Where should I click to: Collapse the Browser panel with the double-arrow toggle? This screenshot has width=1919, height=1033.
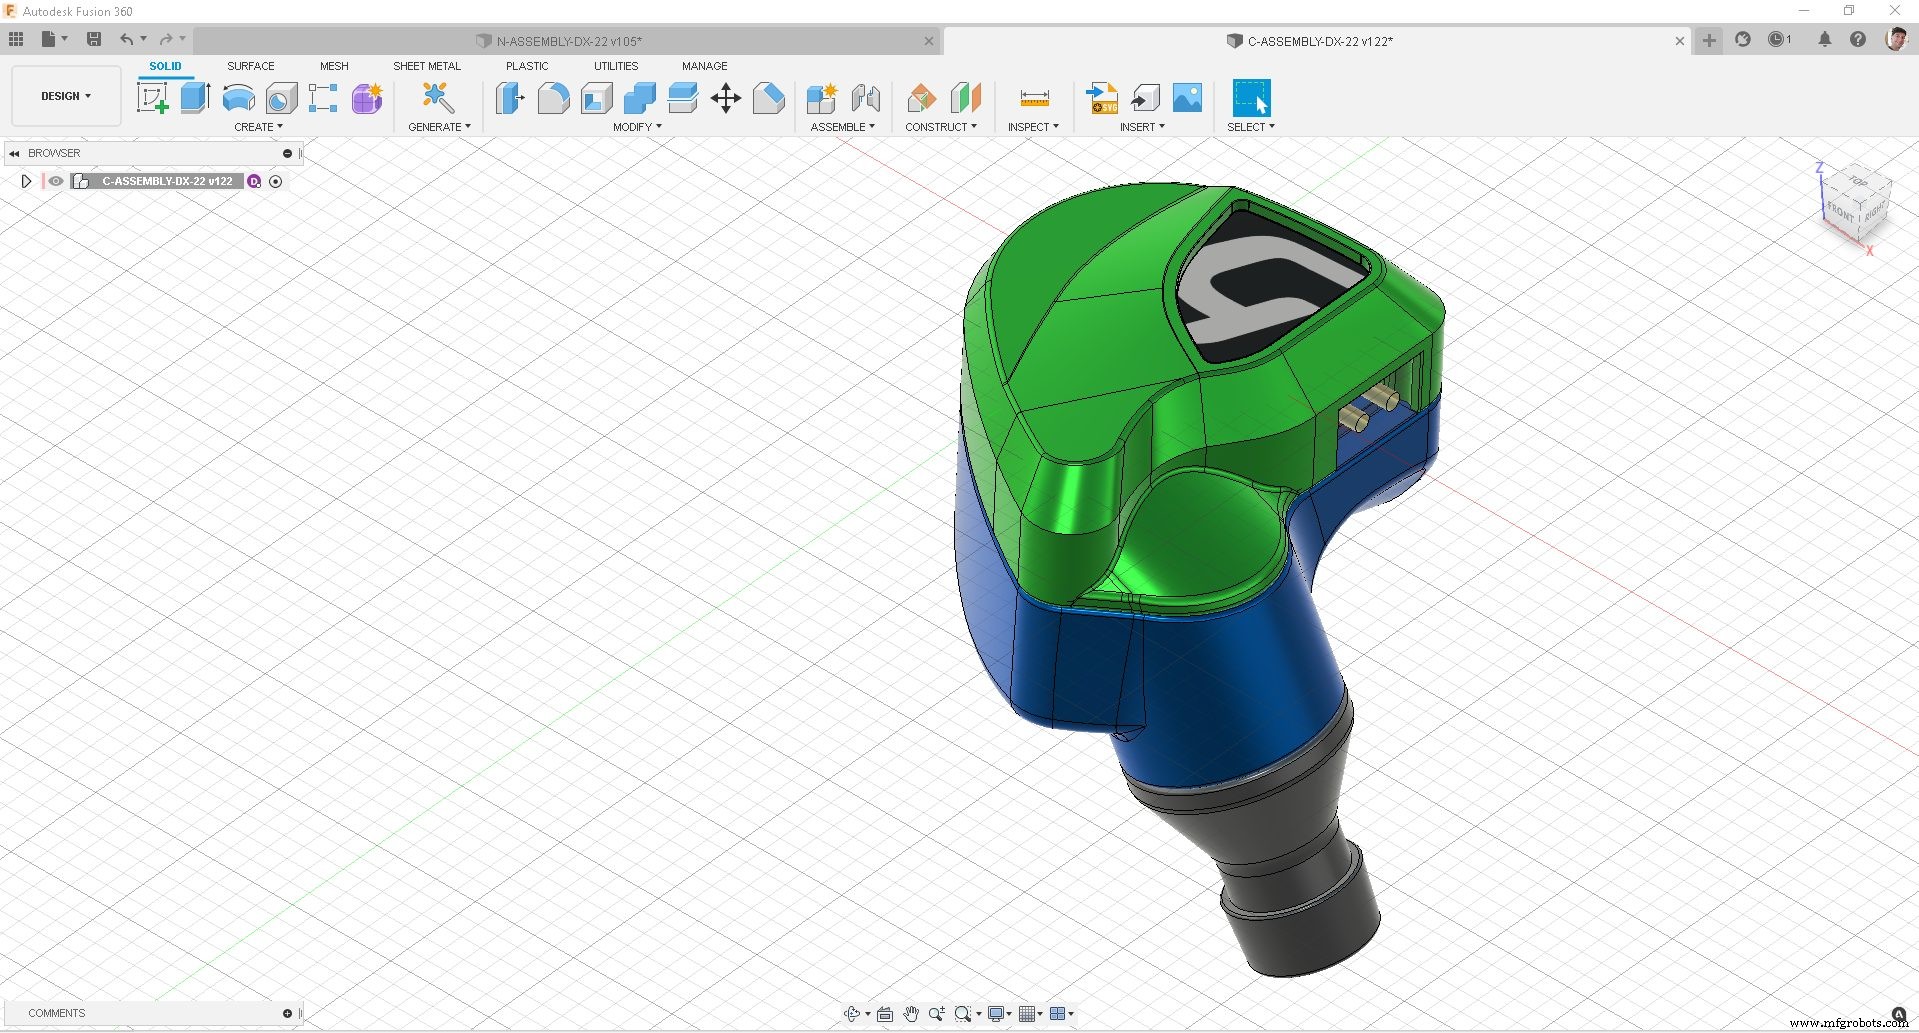(x=14, y=152)
